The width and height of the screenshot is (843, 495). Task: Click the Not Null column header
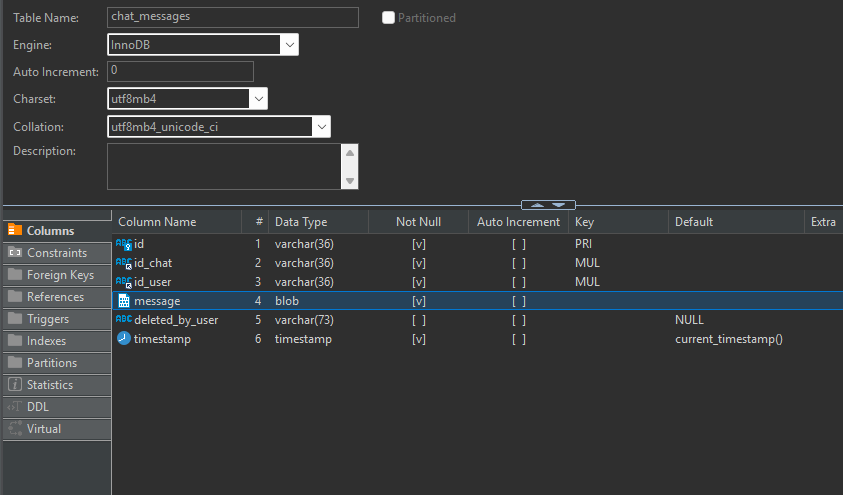(418, 222)
